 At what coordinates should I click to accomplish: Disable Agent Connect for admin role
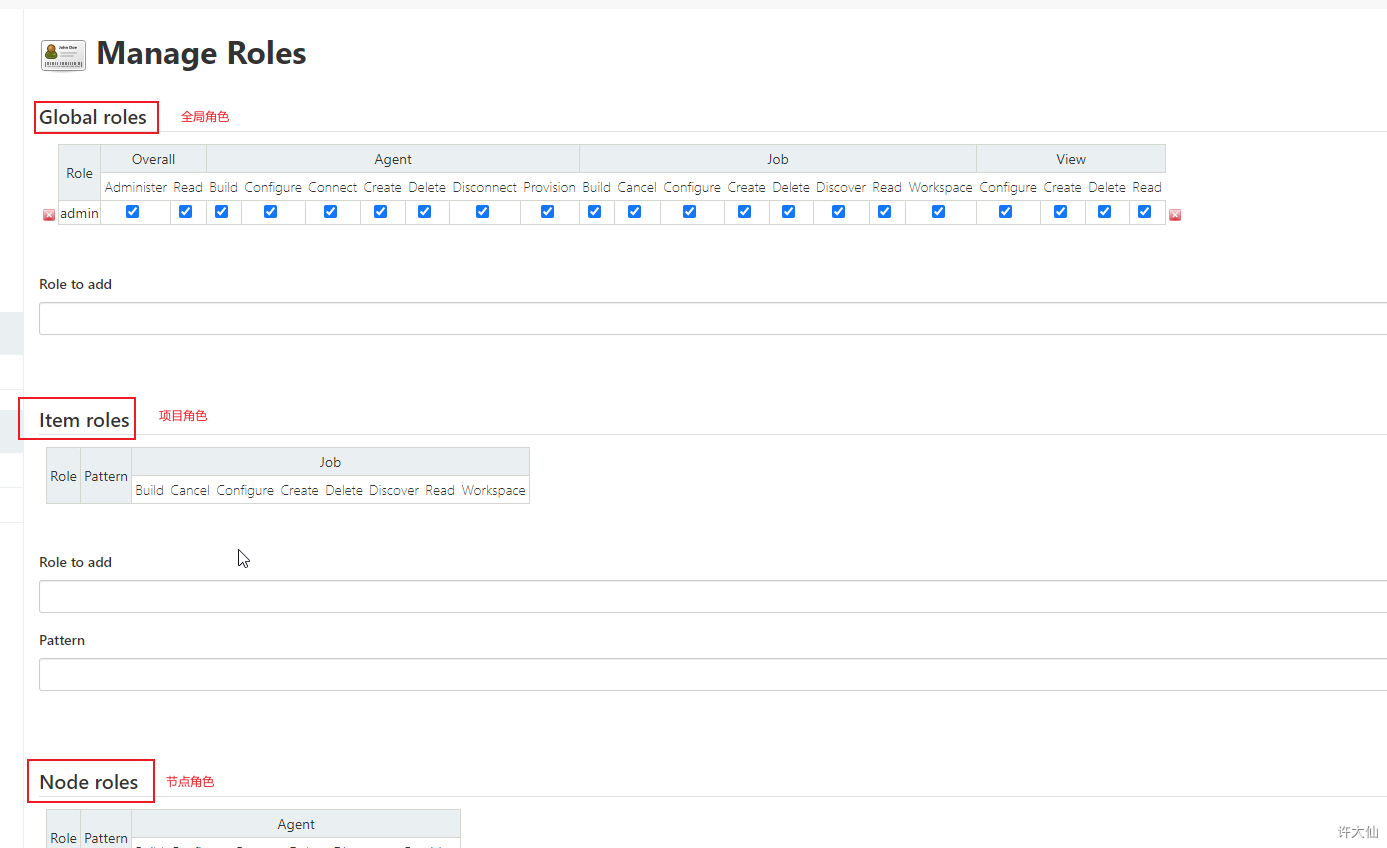[x=331, y=212]
